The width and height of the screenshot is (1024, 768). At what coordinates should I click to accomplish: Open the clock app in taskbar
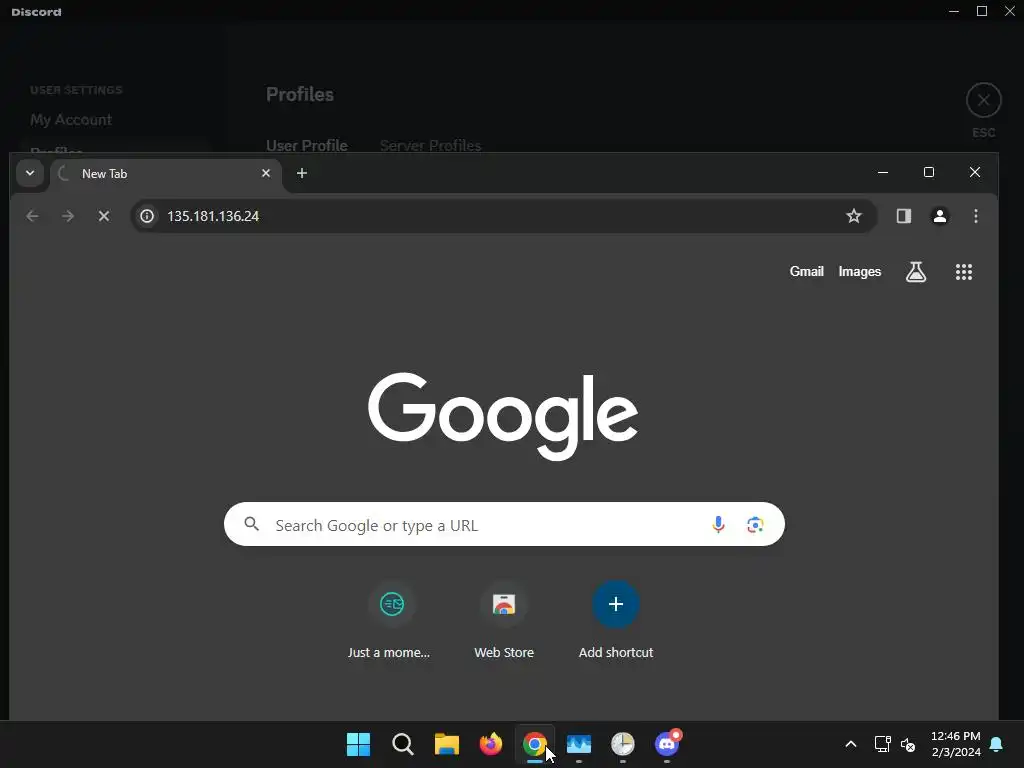(623, 744)
